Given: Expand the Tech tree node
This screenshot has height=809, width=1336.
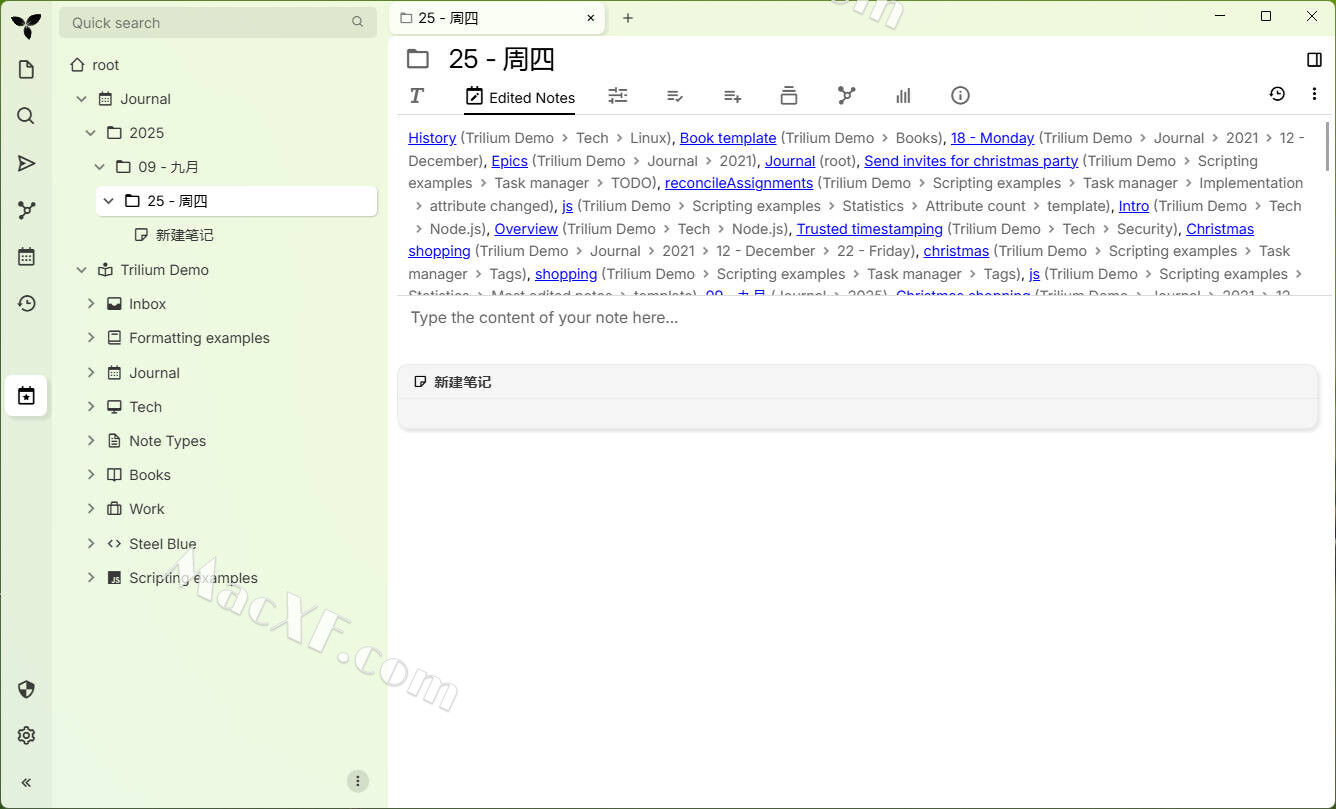Looking at the screenshot, I should click(91, 407).
